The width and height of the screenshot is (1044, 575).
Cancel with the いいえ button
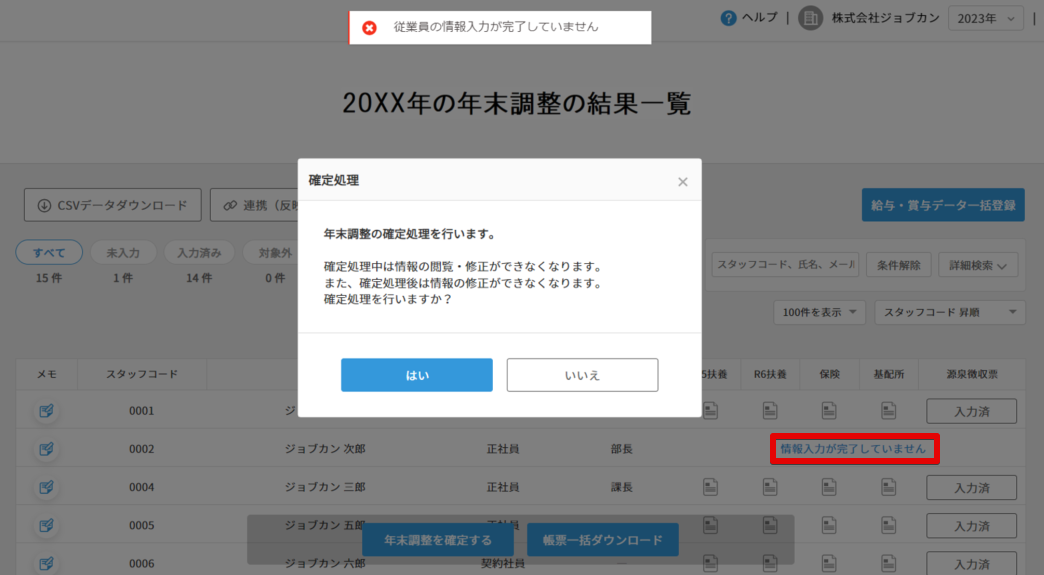582,375
